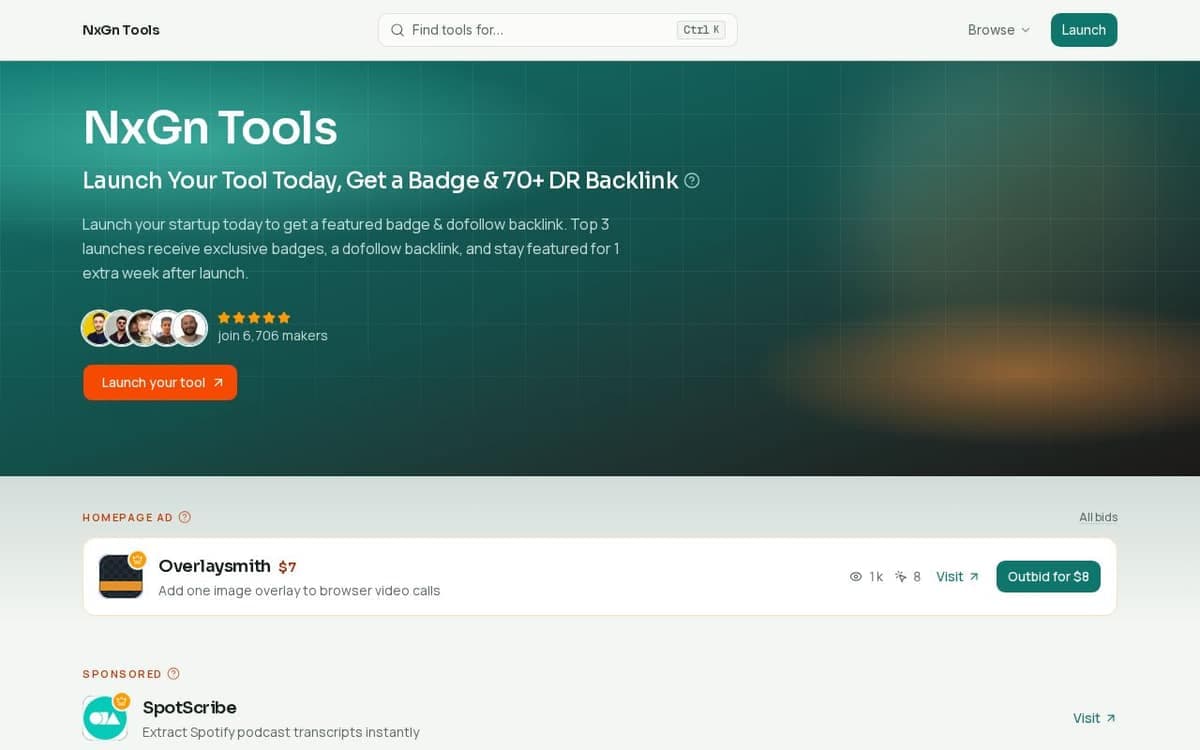The image size is (1200, 750).
Task: Click the orange Launch your tool button
Action: (160, 382)
